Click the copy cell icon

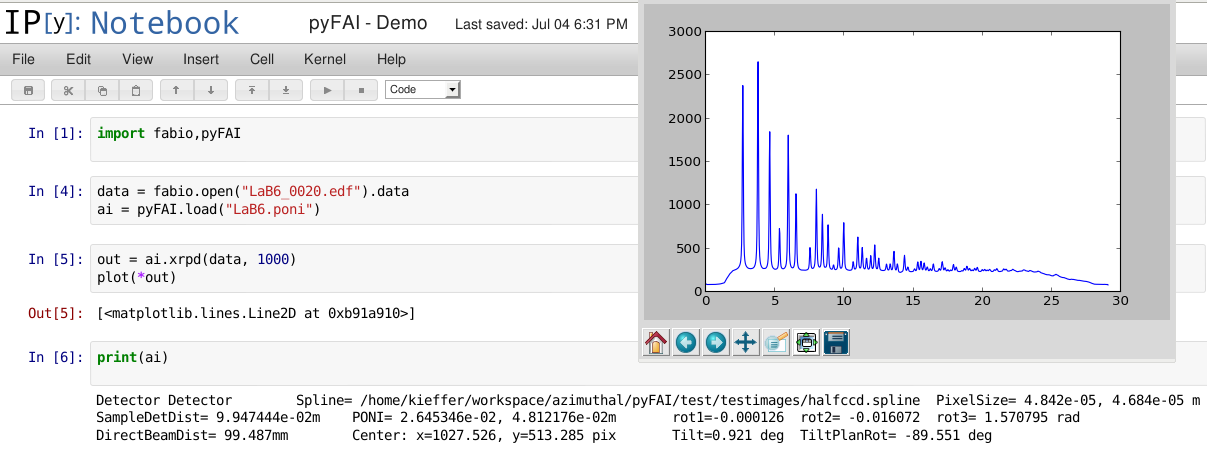pos(102,90)
